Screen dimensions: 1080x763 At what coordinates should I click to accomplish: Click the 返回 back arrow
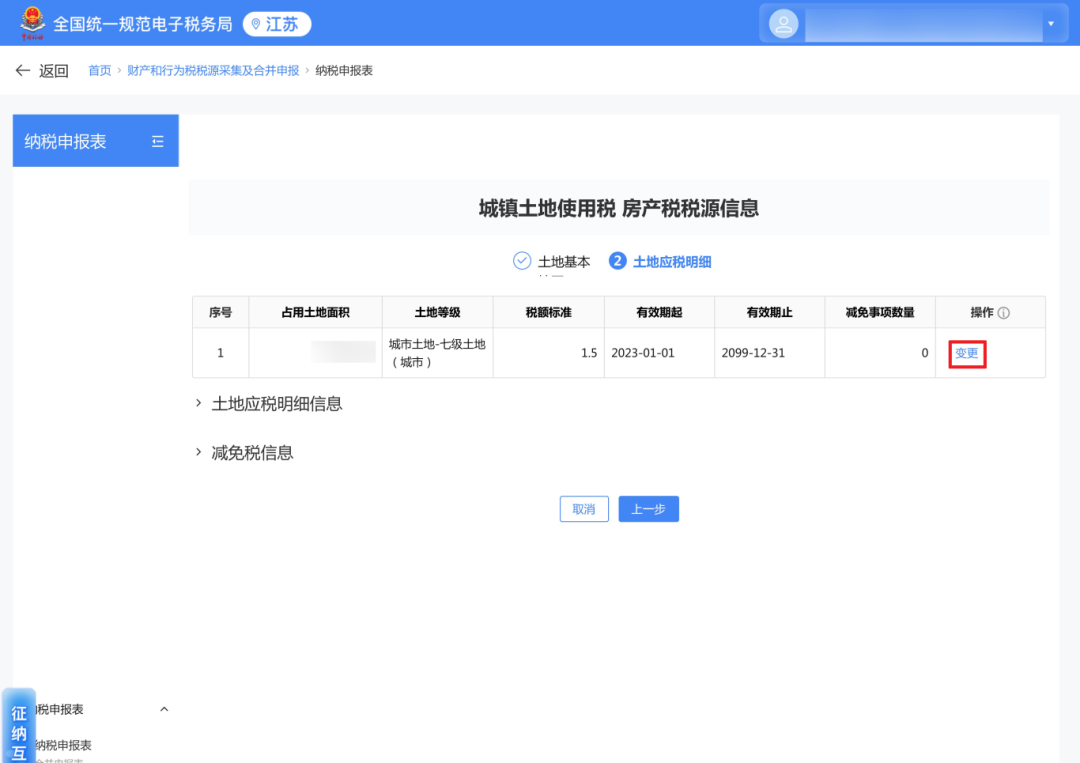tap(23, 70)
